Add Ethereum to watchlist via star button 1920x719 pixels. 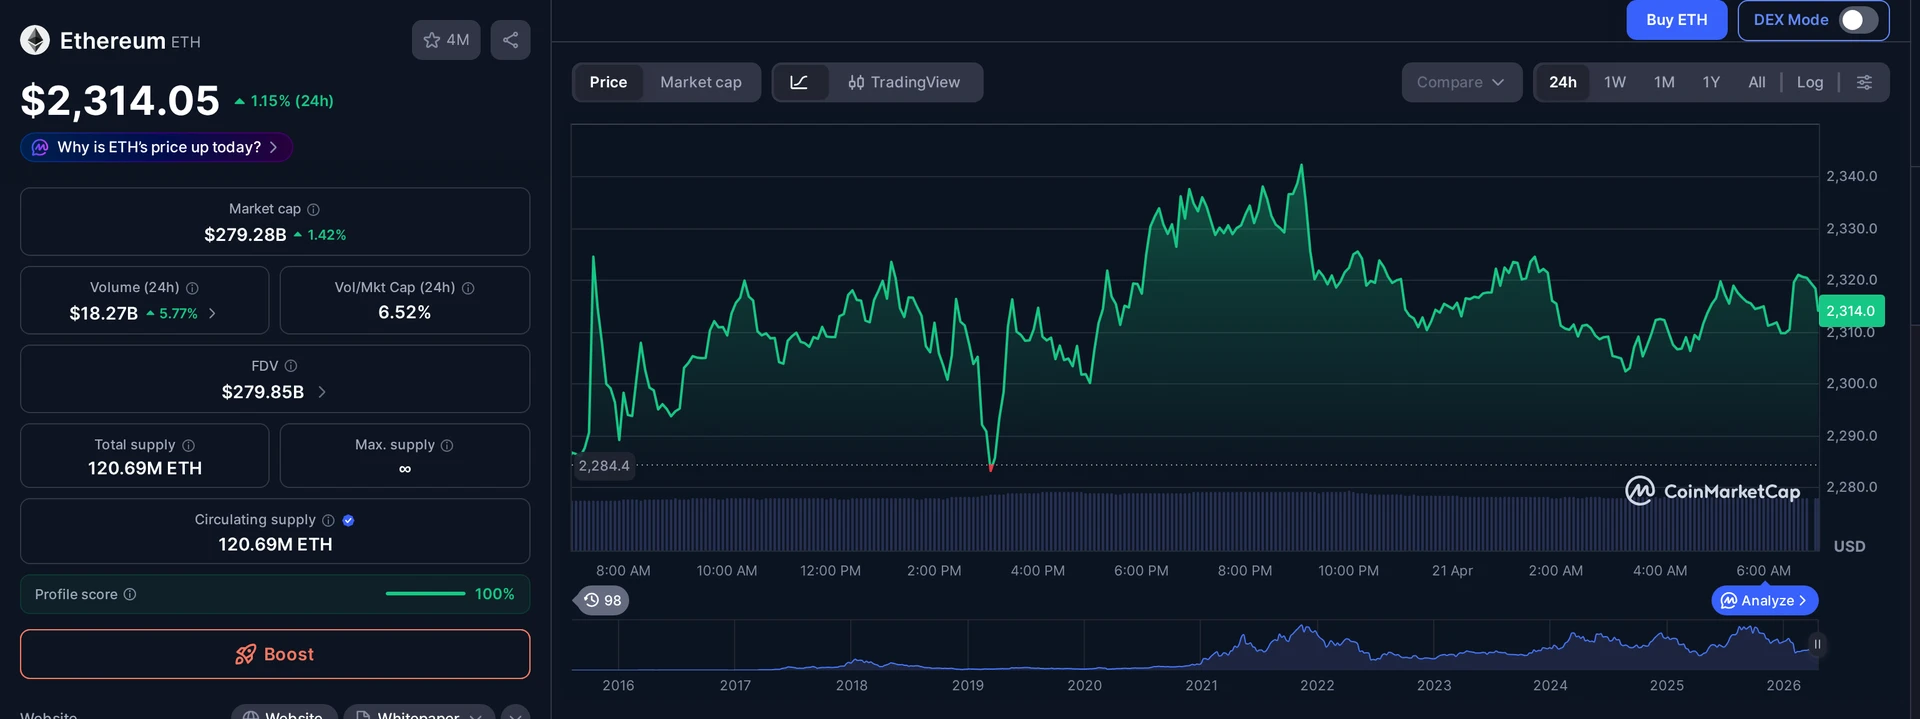446,40
